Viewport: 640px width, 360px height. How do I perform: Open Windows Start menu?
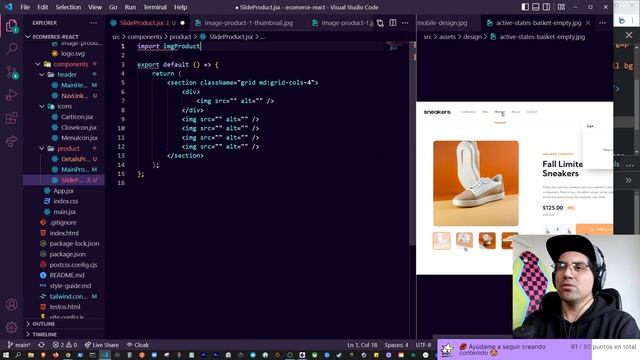tap(6, 355)
